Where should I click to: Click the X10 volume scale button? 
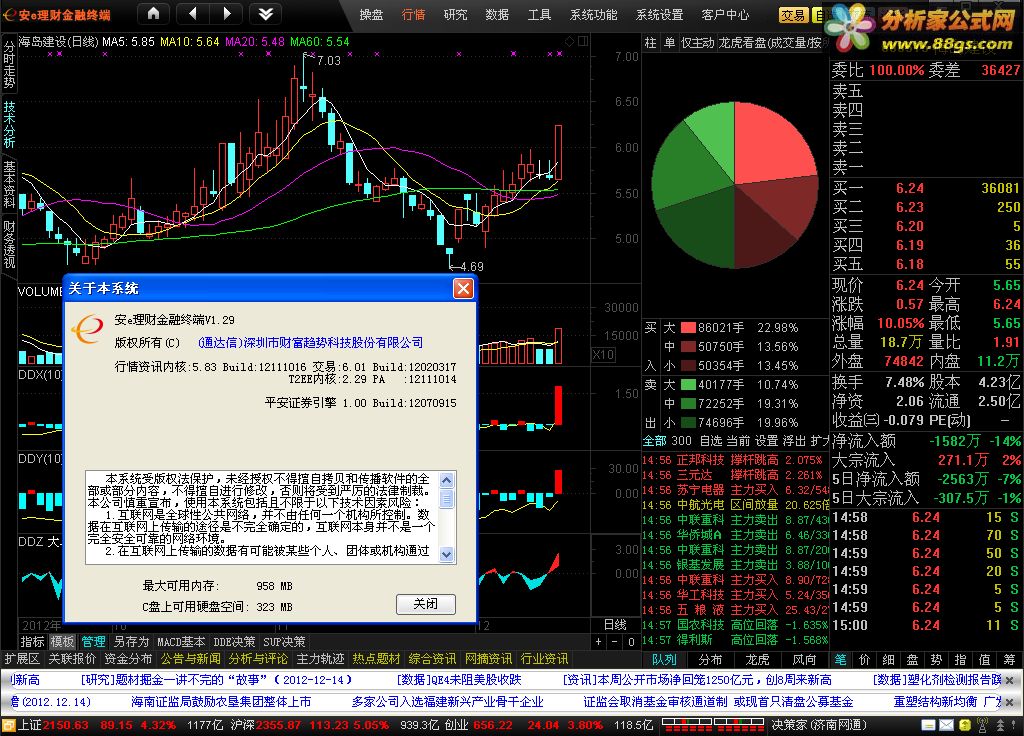tap(603, 355)
